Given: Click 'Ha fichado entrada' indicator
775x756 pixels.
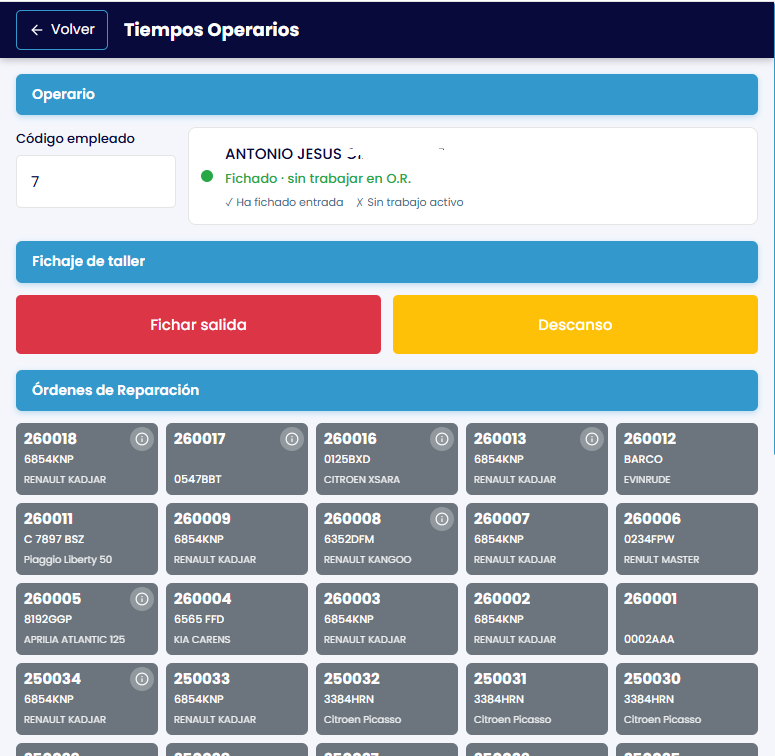Looking at the screenshot, I should [284, 202].
